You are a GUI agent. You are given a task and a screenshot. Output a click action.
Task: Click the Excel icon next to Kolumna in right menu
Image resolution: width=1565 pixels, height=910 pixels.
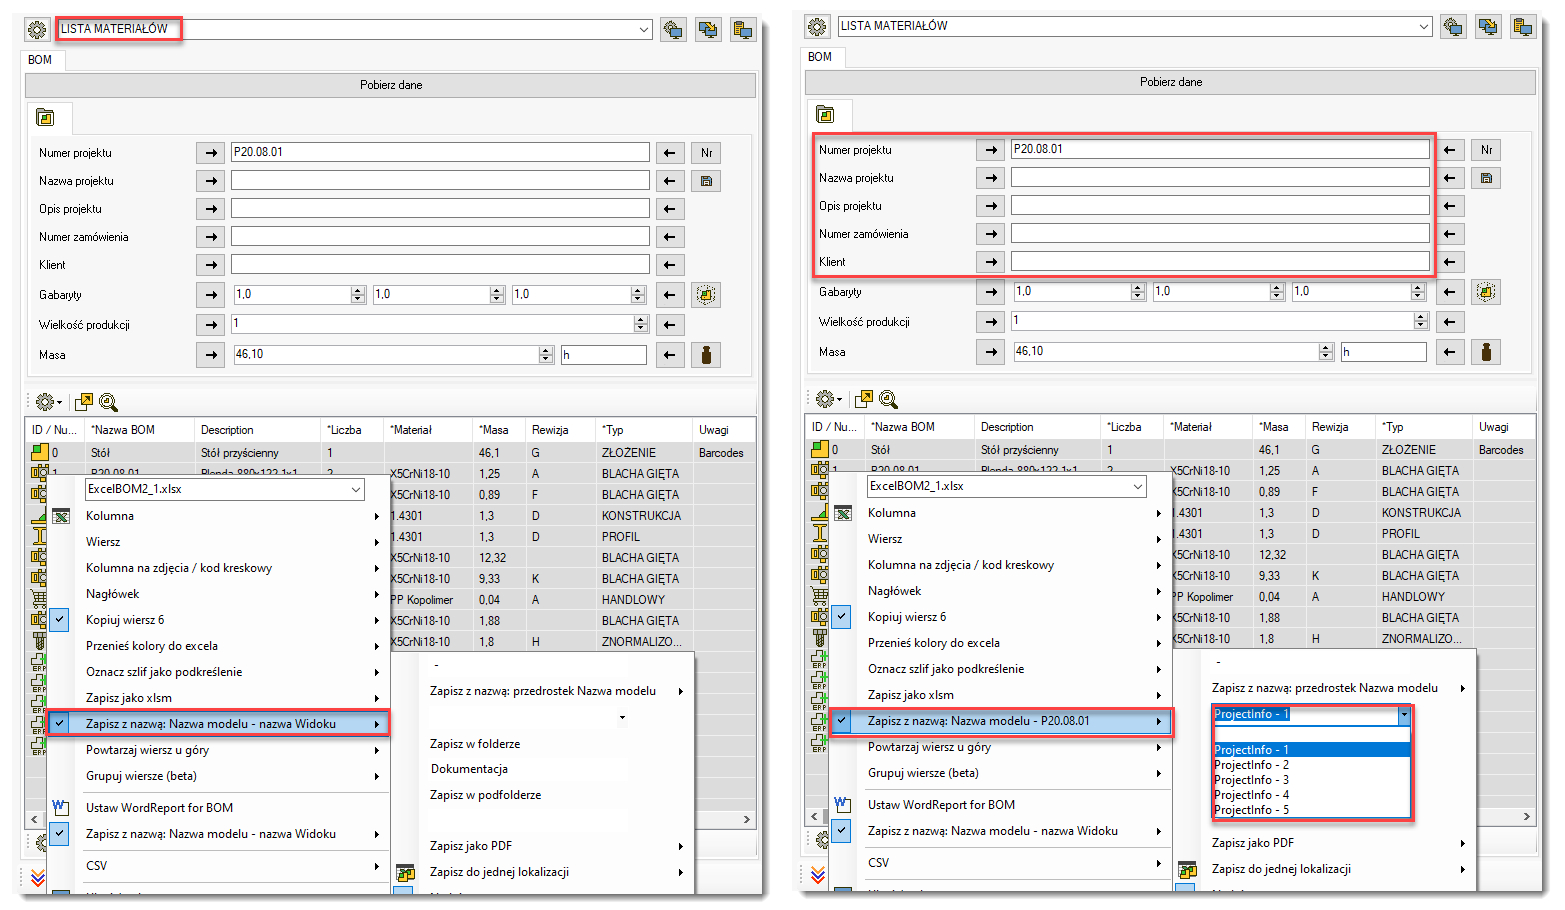pos(843,513)
